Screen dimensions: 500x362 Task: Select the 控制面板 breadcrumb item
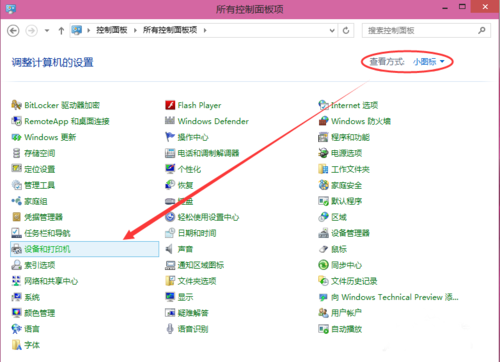(112, 30)
